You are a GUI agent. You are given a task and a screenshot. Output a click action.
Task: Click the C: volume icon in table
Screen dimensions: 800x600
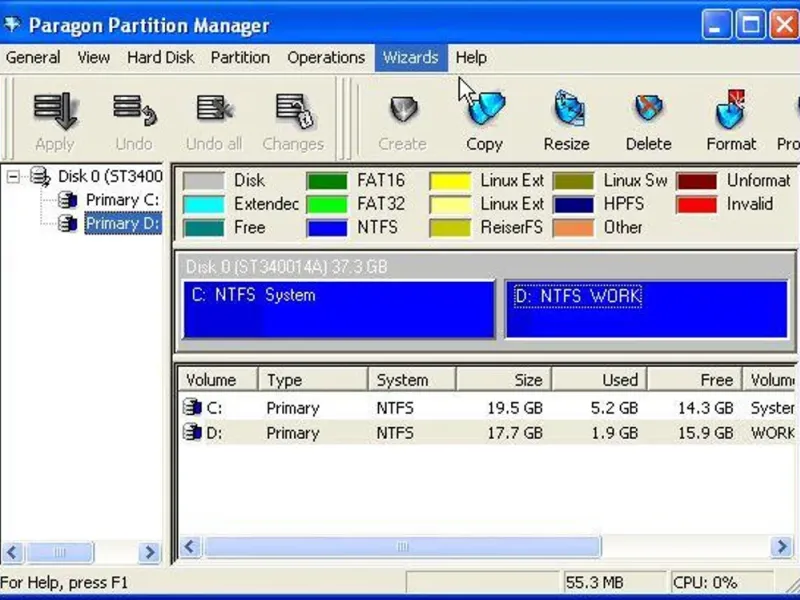tap(192, 407)
